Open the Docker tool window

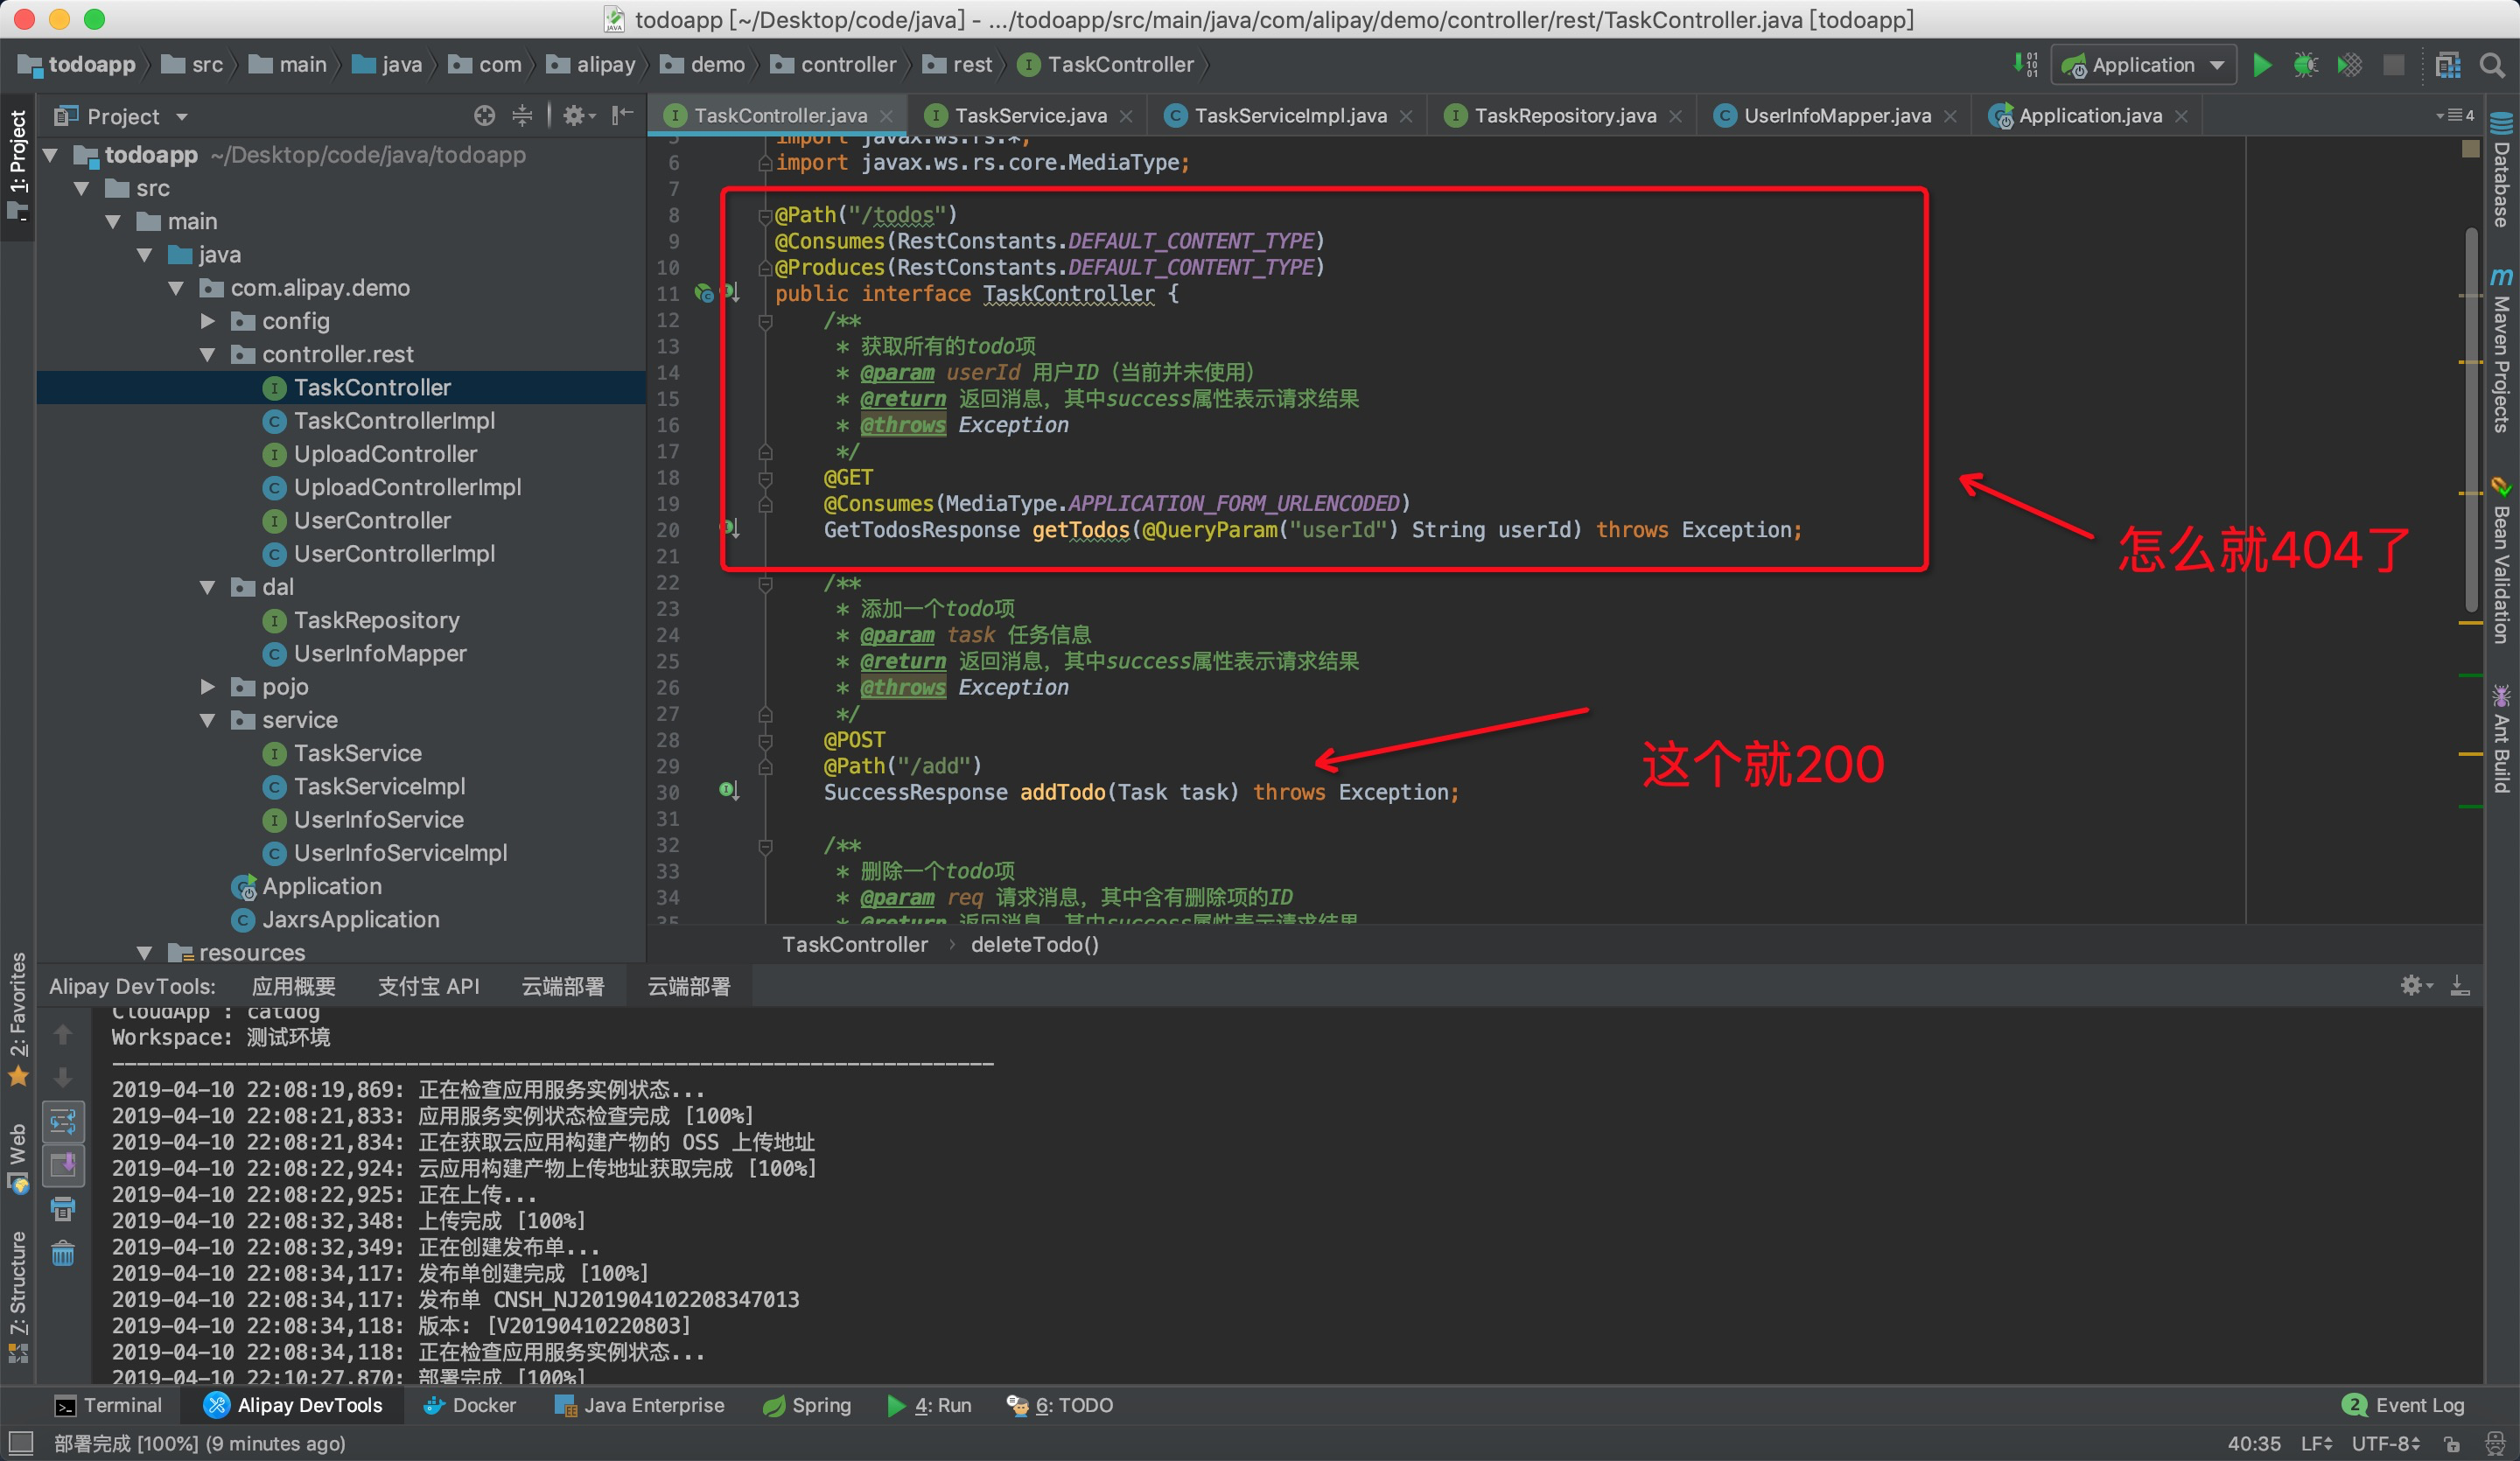pos(469,1405)
